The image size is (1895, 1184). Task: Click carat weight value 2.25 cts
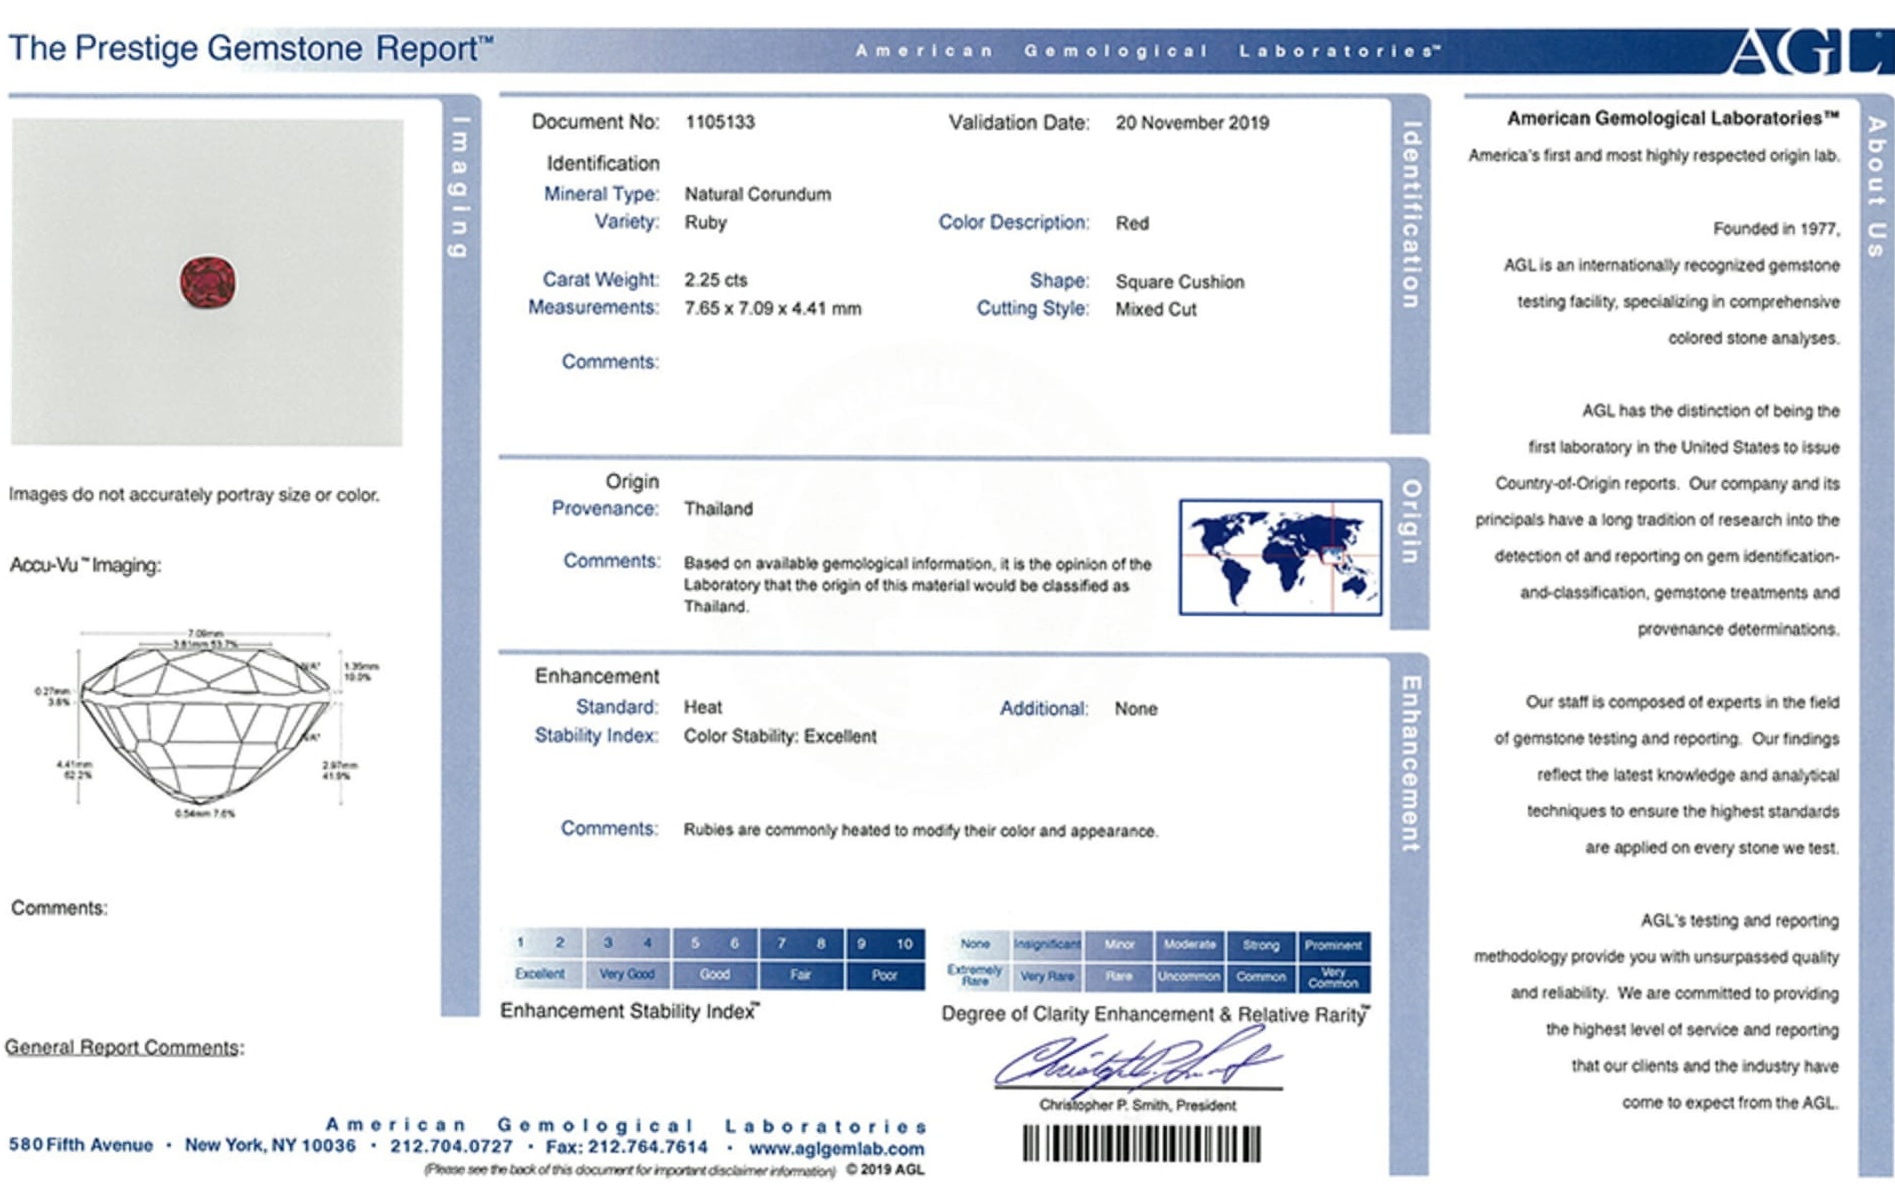716,280
